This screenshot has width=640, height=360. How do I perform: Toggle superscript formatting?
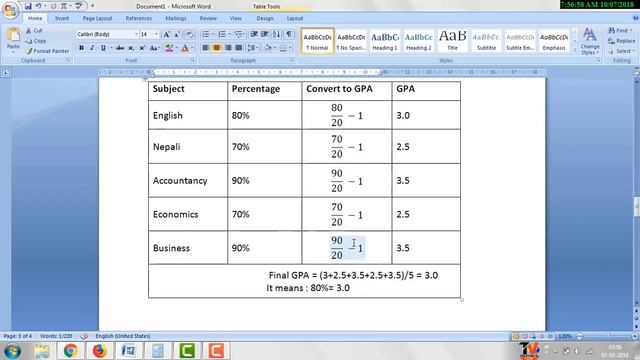tap(142, 48)
